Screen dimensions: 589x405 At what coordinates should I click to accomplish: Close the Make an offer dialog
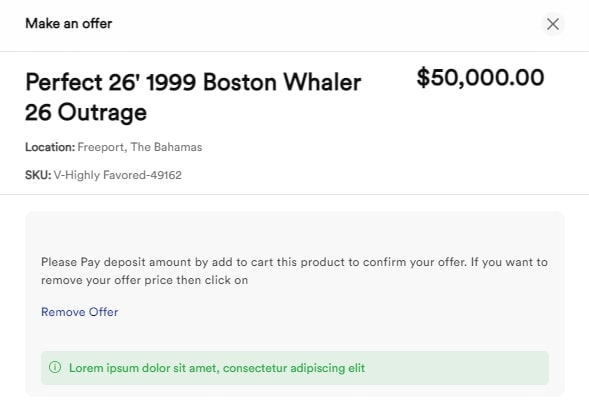553,24
